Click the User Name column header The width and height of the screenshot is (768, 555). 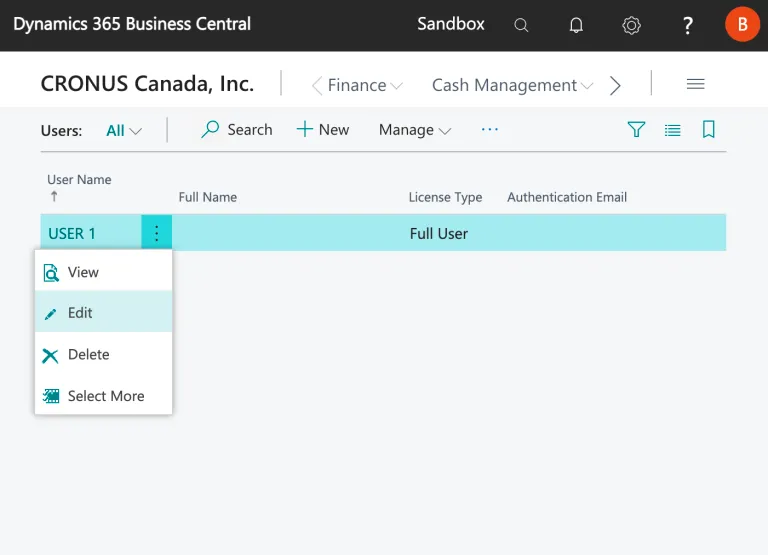[79, 180]
